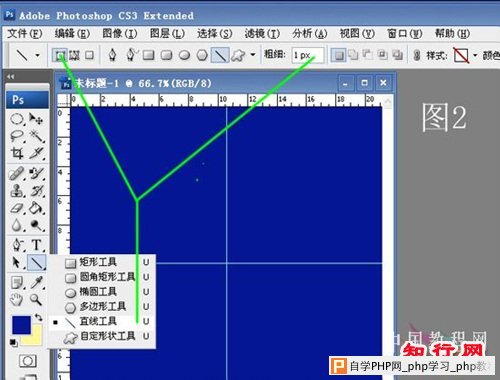
Task: Enable Shape Layers mode in options bar
Action: tap(60, 55)
